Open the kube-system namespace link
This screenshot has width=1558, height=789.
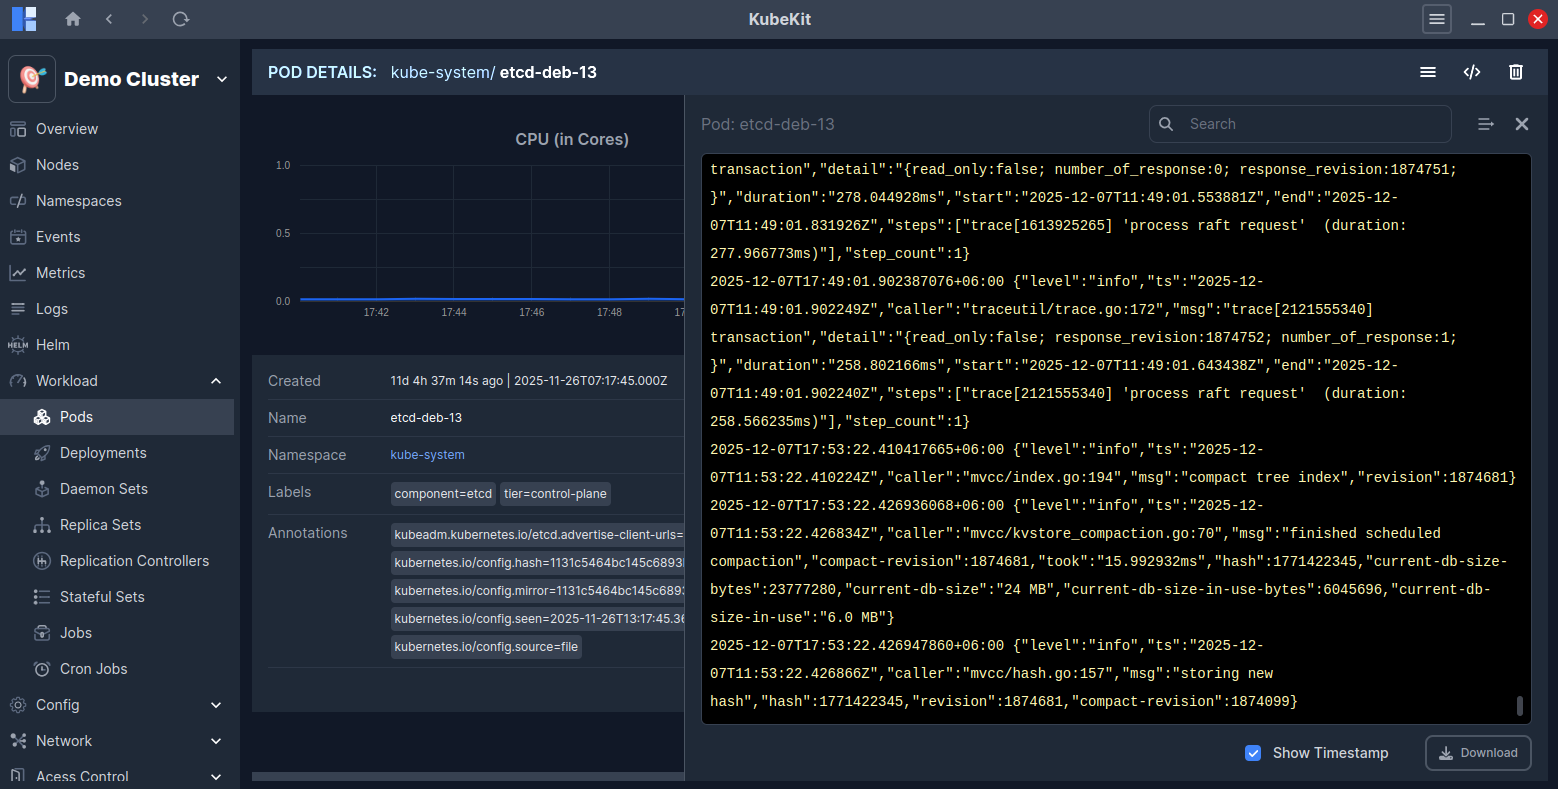click(427, 455)
